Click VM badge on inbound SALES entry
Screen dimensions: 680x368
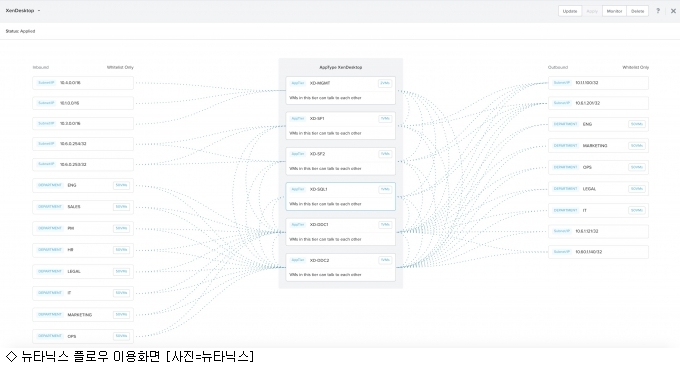click(x=121, y=207)
